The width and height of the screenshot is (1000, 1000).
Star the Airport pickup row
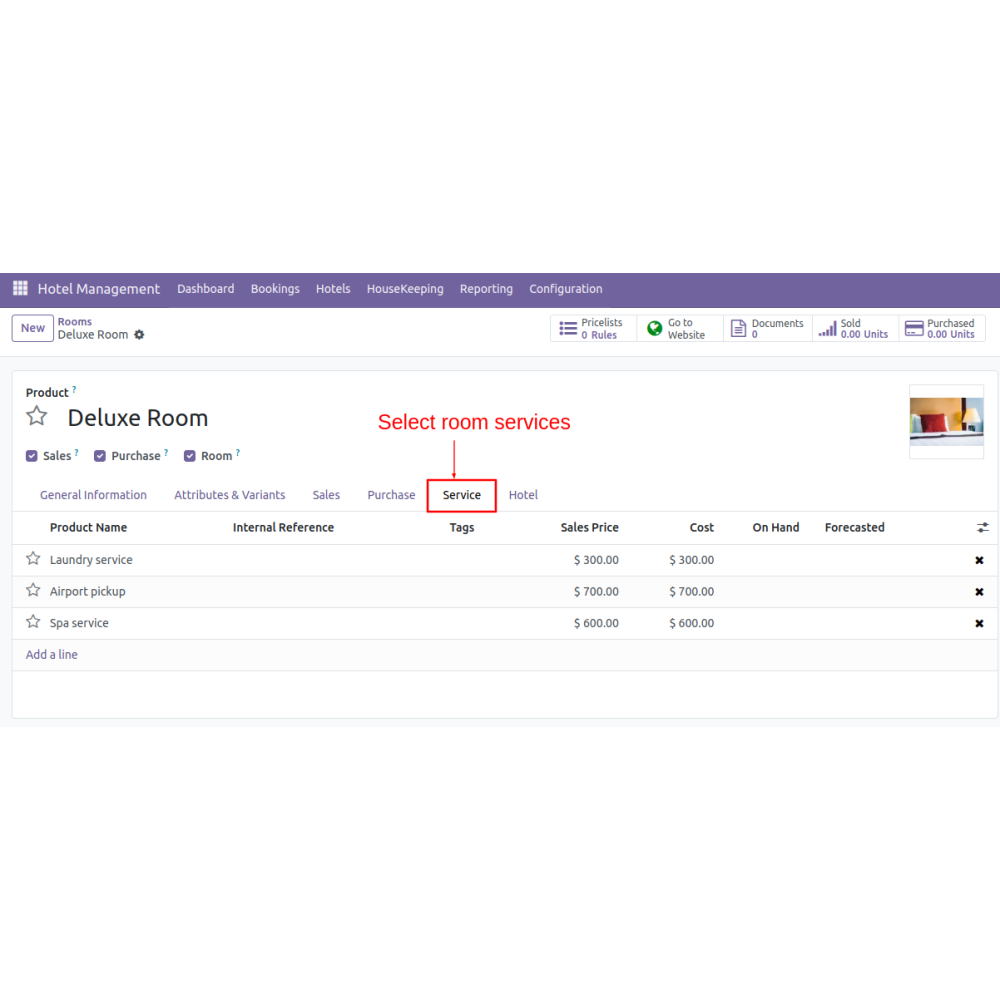tap(33, 591)
